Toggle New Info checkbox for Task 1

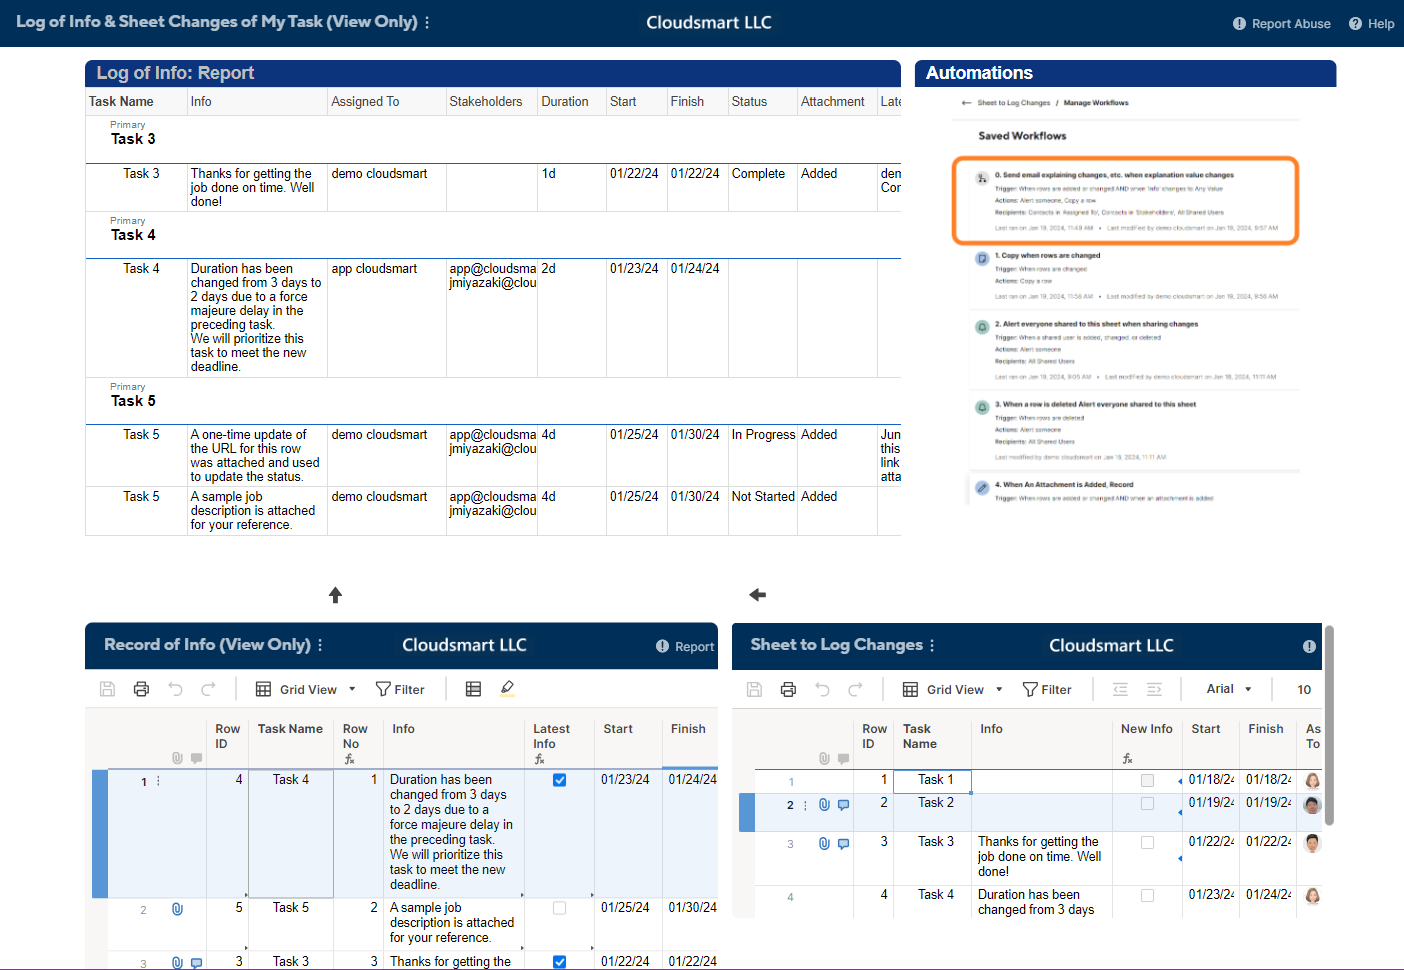(1147, 780)
